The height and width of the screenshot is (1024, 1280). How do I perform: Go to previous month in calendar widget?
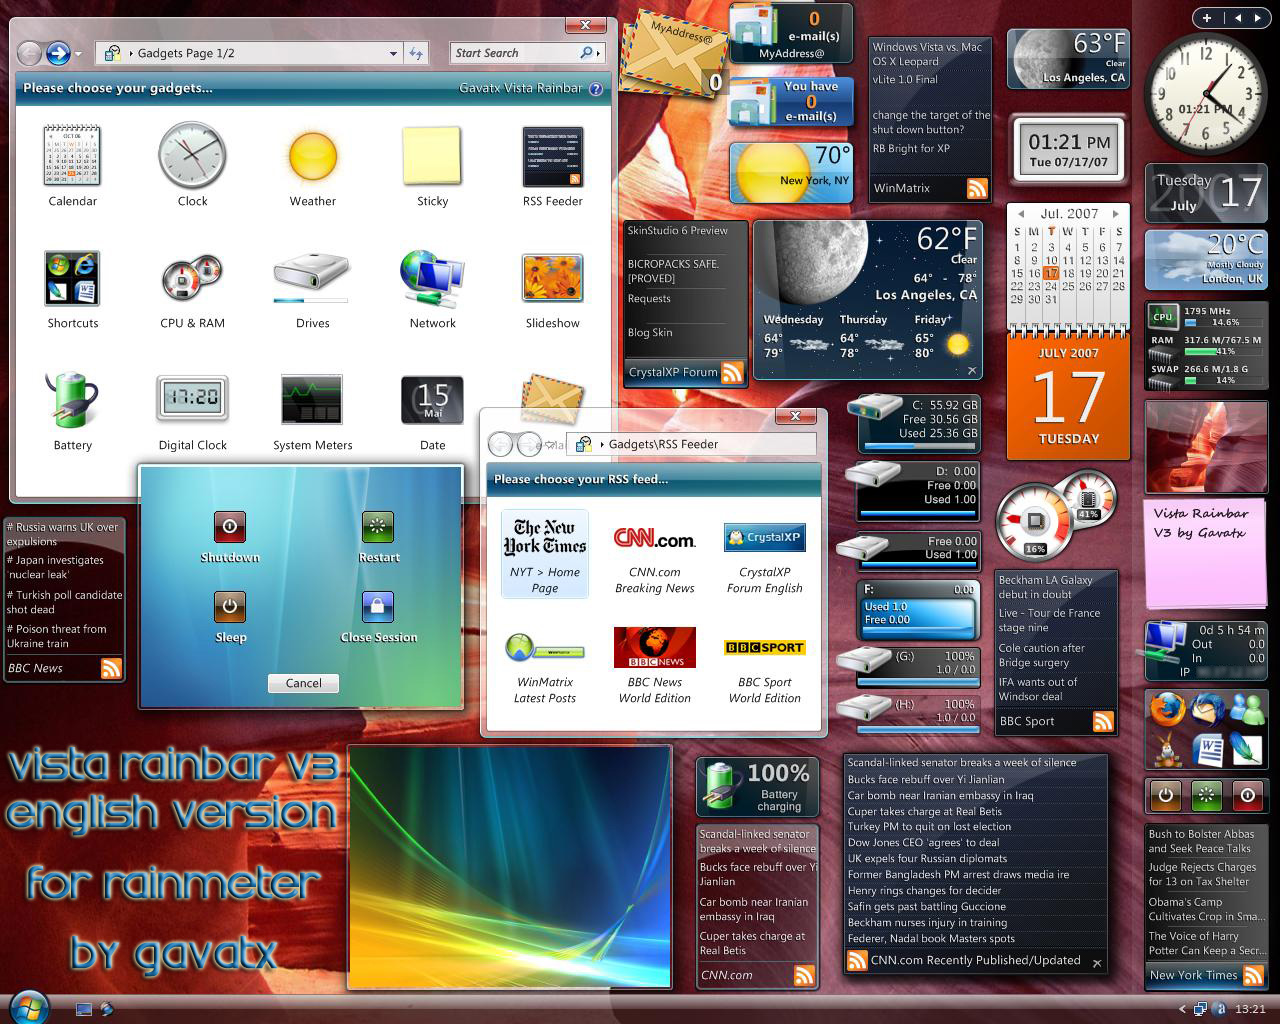[x=1021, y=214]
